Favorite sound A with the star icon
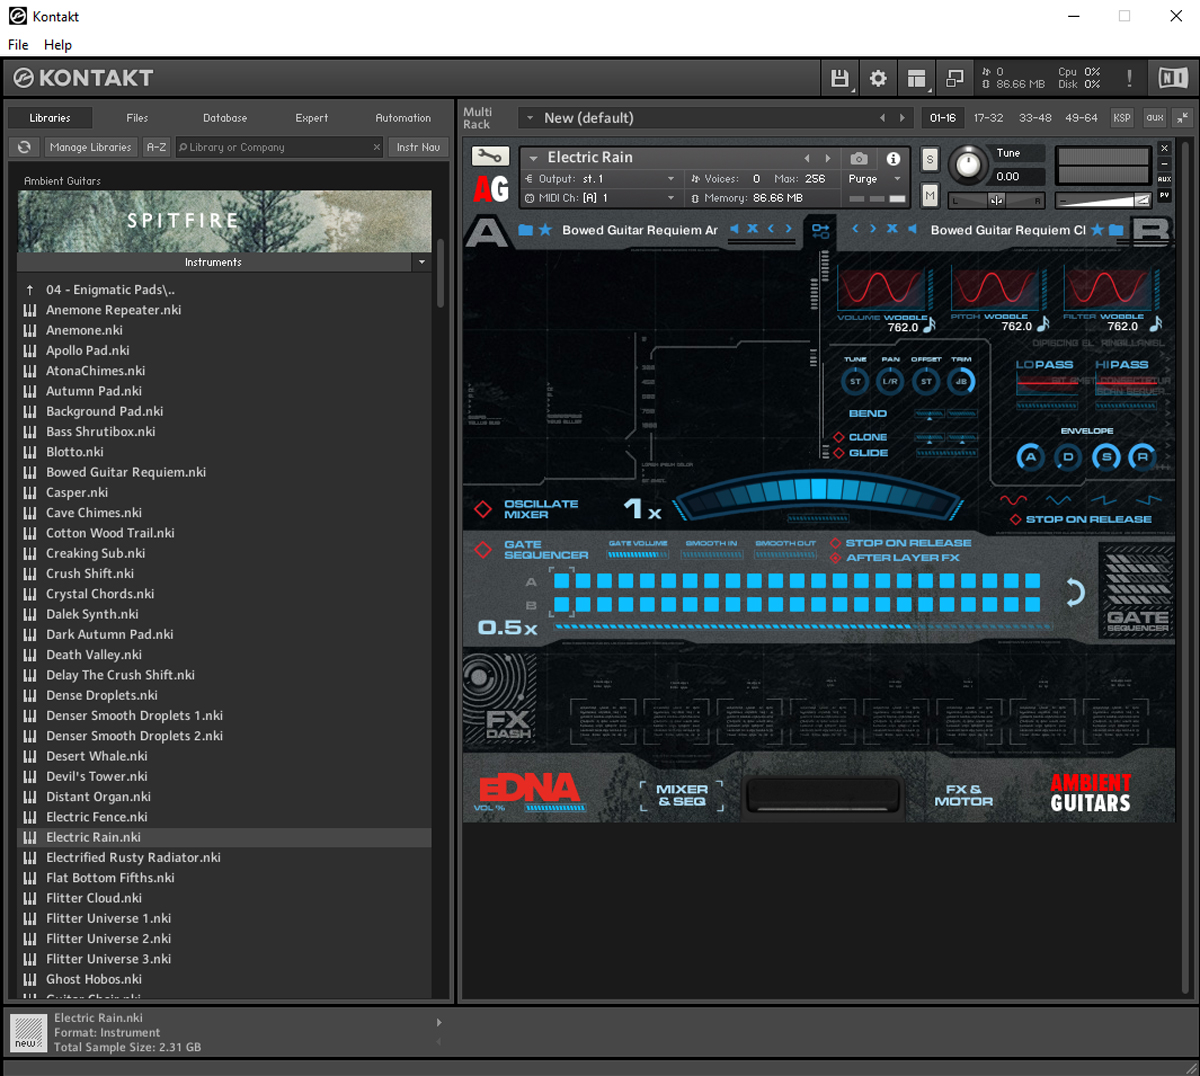The width and height of the screenshot is (1200, 1076). 545,230
